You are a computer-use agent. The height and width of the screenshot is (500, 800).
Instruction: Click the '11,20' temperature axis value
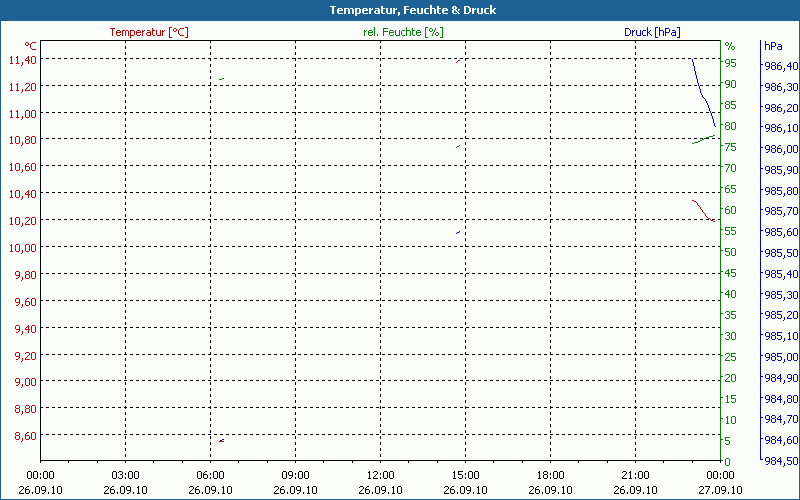click(x=22, y=87)
